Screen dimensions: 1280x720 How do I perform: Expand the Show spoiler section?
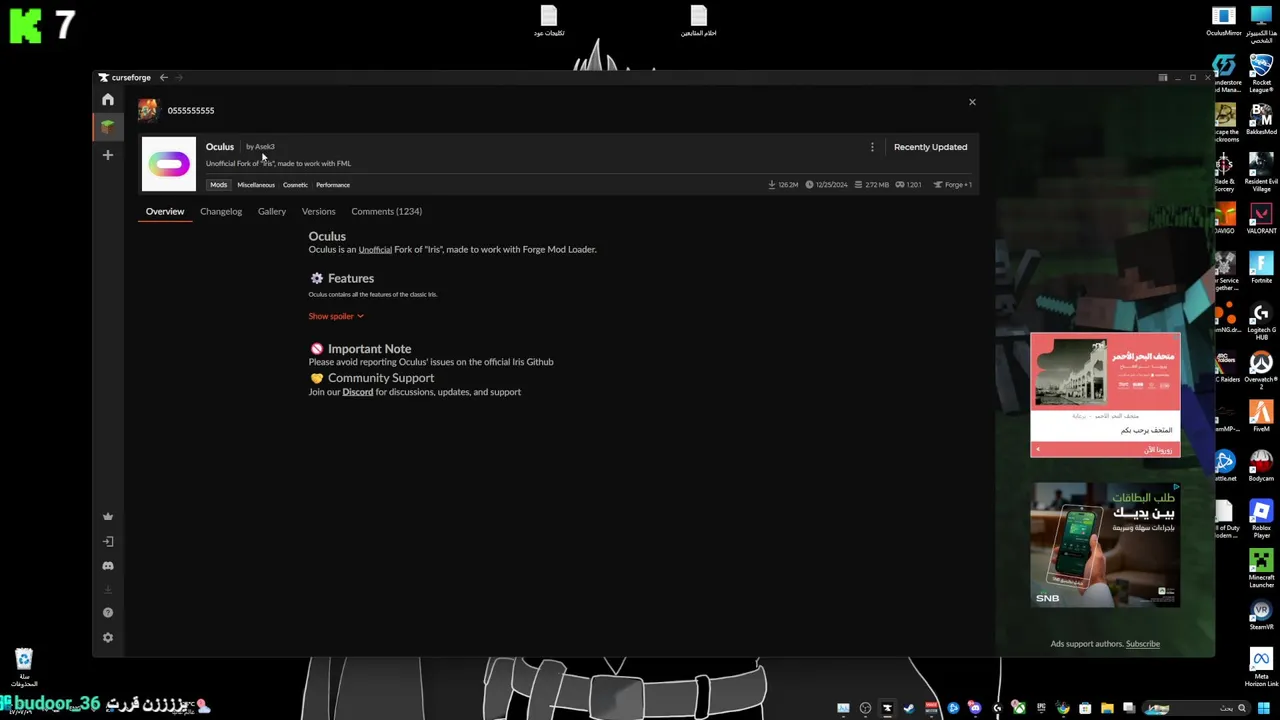pos(336,316)
